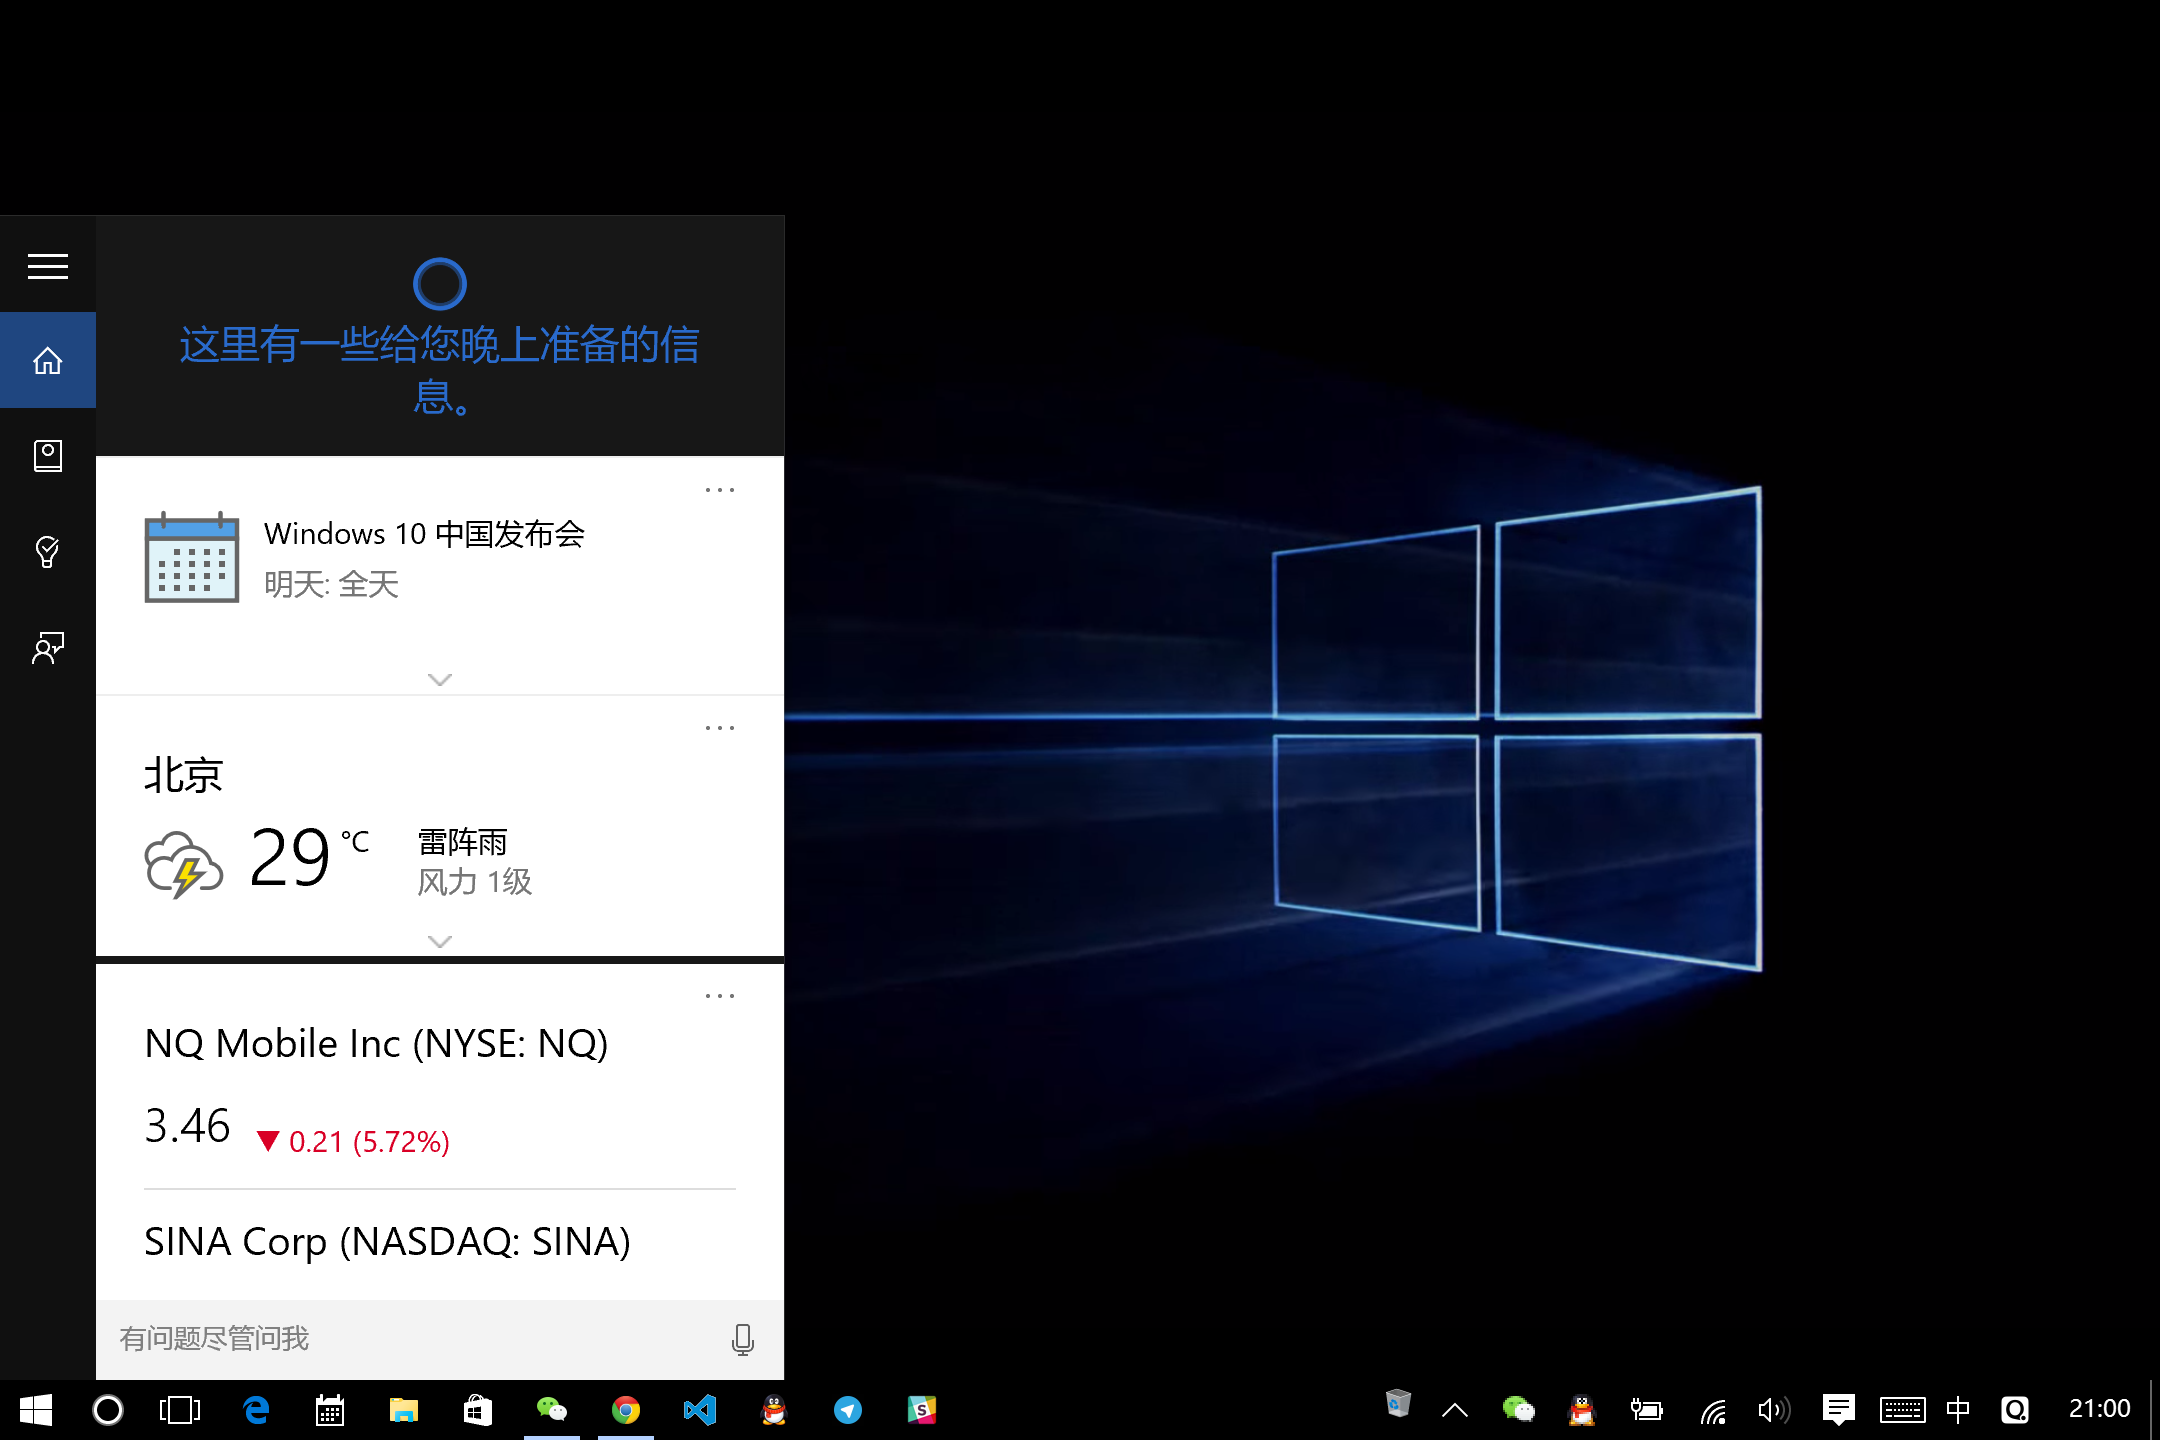Viewport: 2160px width, 1440px height.
Task: Open Cortana's Home view in the sidebar
Action: [x=47, y=360]
